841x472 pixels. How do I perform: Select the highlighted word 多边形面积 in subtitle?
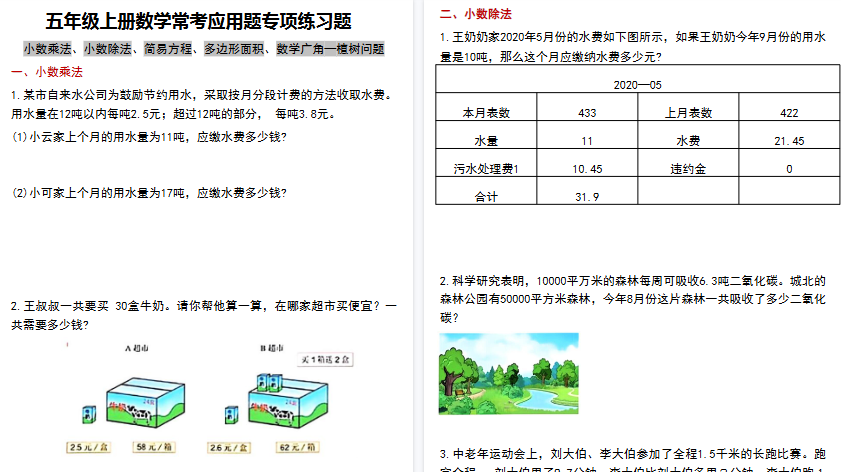(x=234, y=49)
